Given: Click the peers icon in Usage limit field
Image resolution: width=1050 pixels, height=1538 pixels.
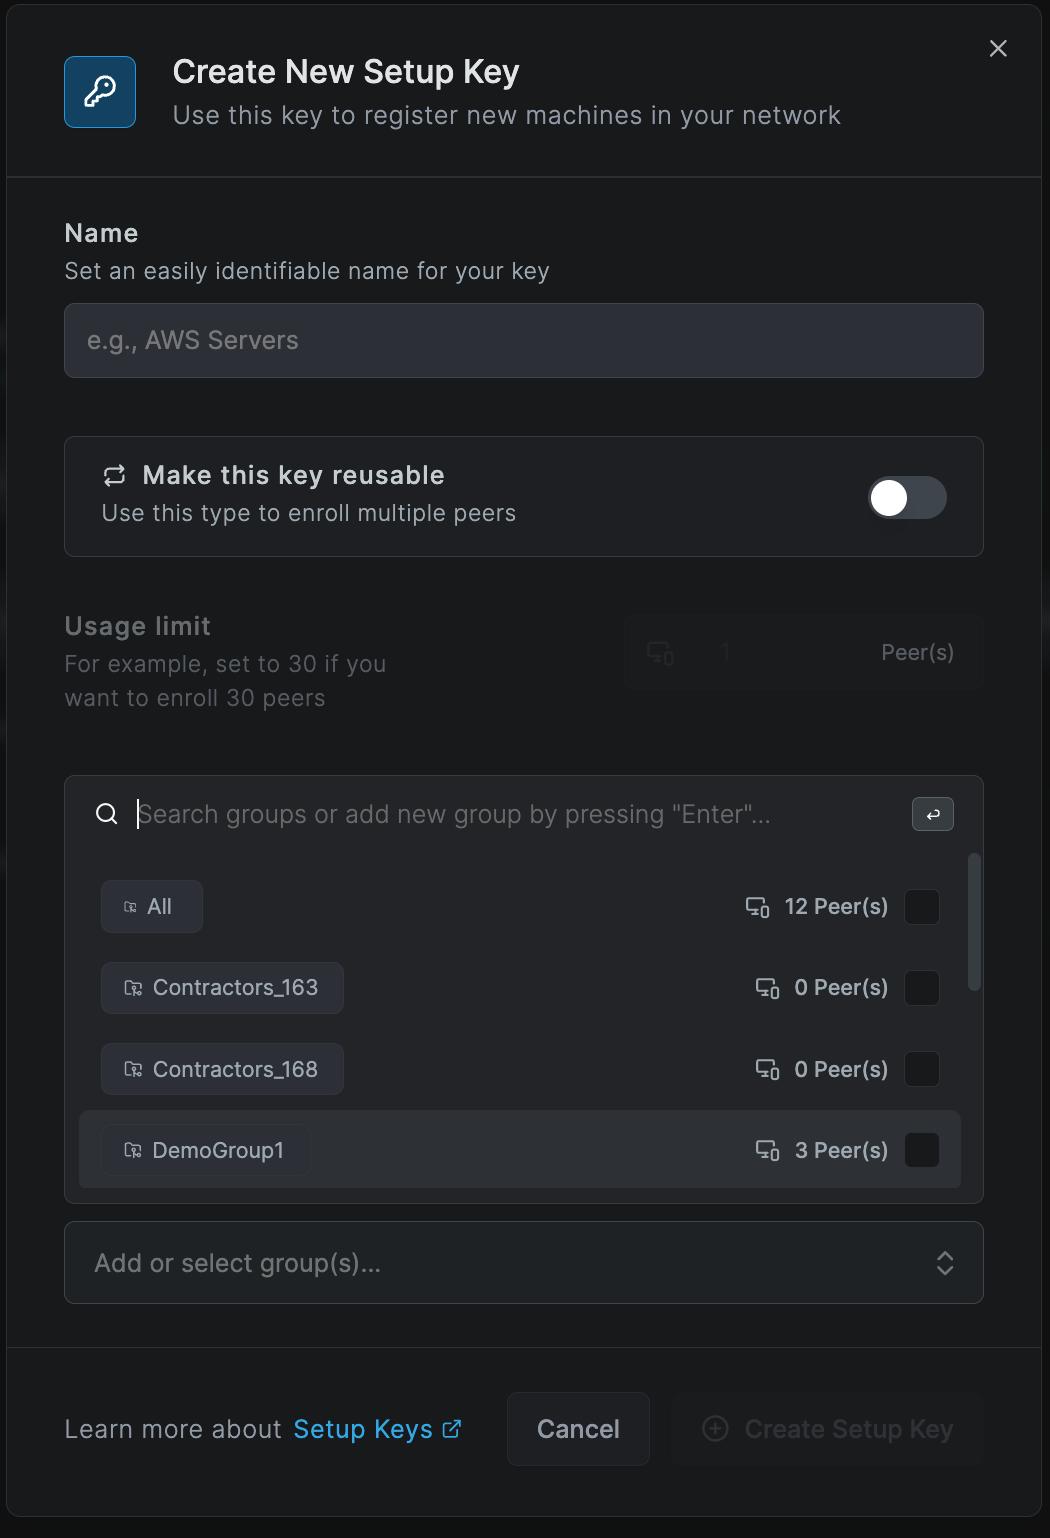Looking at the screenshot, I should click(661, 653).
